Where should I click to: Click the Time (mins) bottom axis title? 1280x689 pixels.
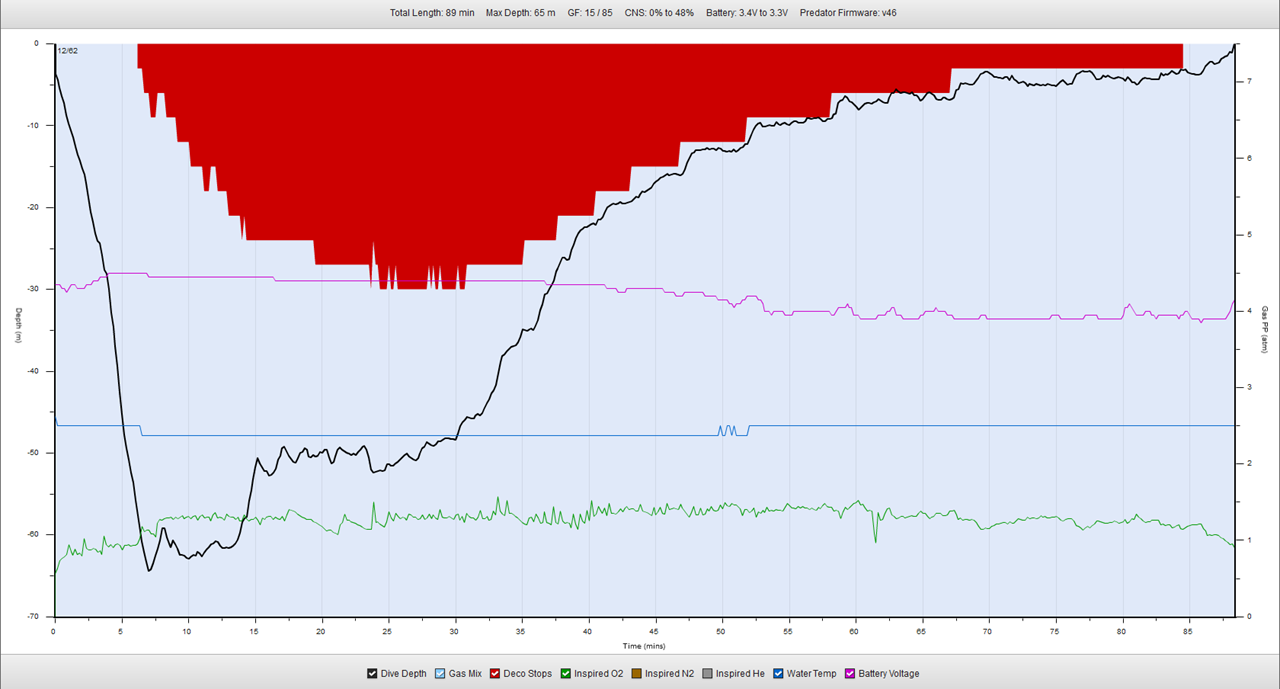[643, 647]
